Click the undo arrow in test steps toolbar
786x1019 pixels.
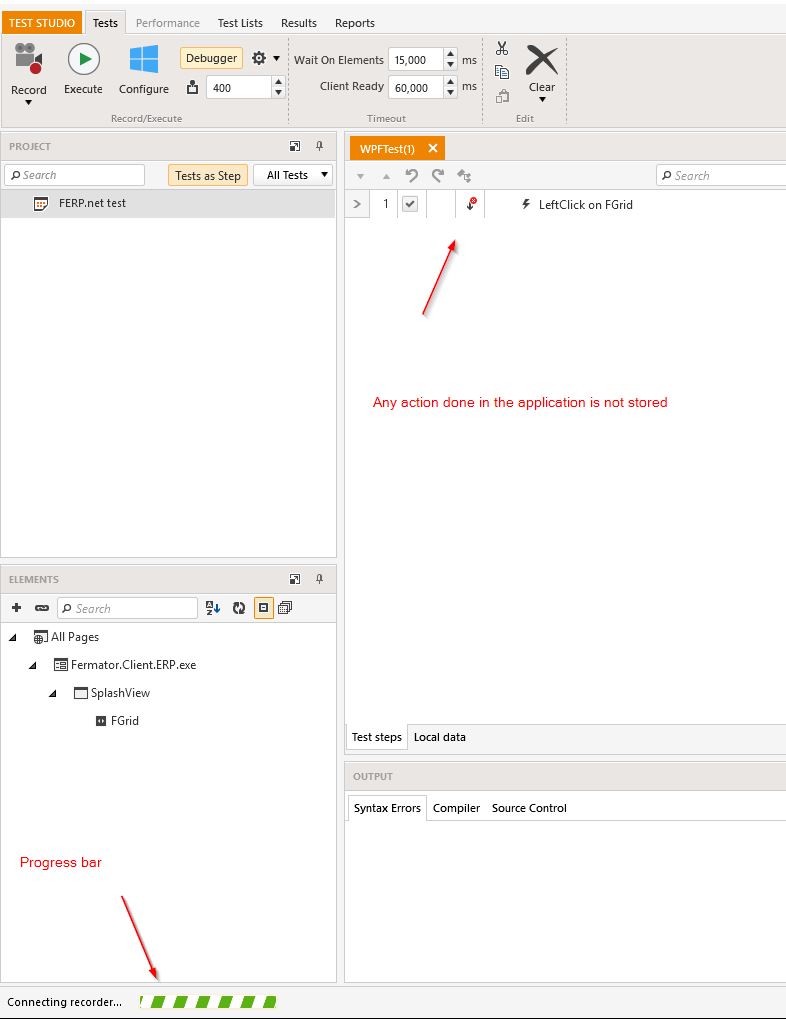[411, 176]
